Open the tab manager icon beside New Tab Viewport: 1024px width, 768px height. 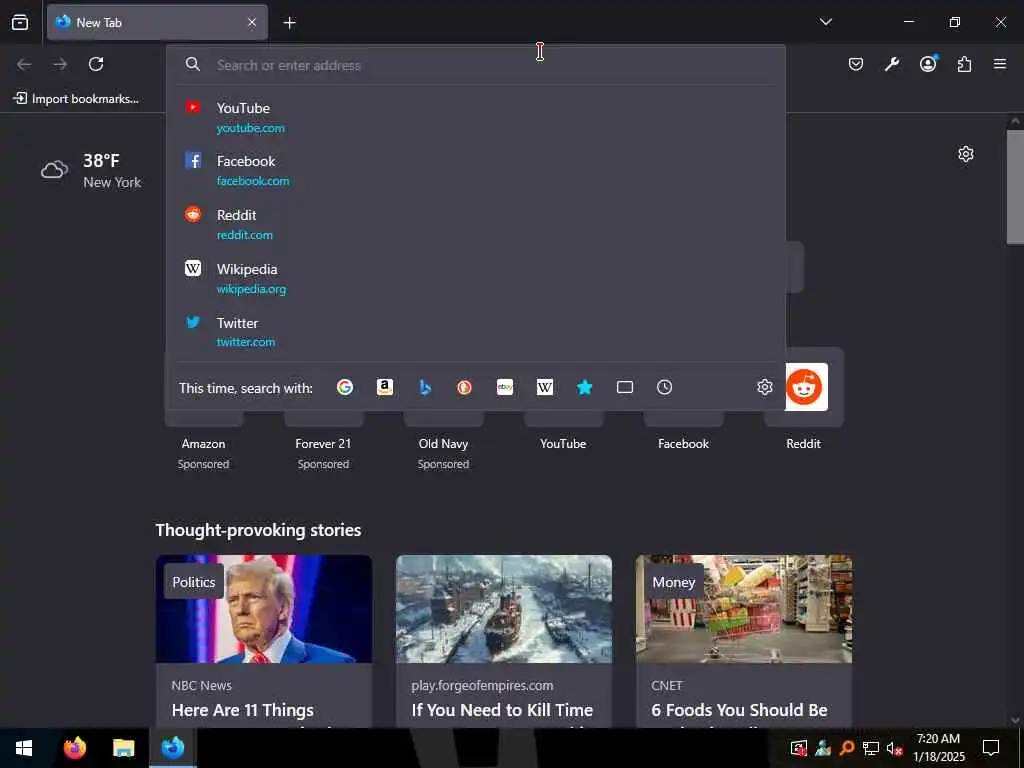click(20, 22)
